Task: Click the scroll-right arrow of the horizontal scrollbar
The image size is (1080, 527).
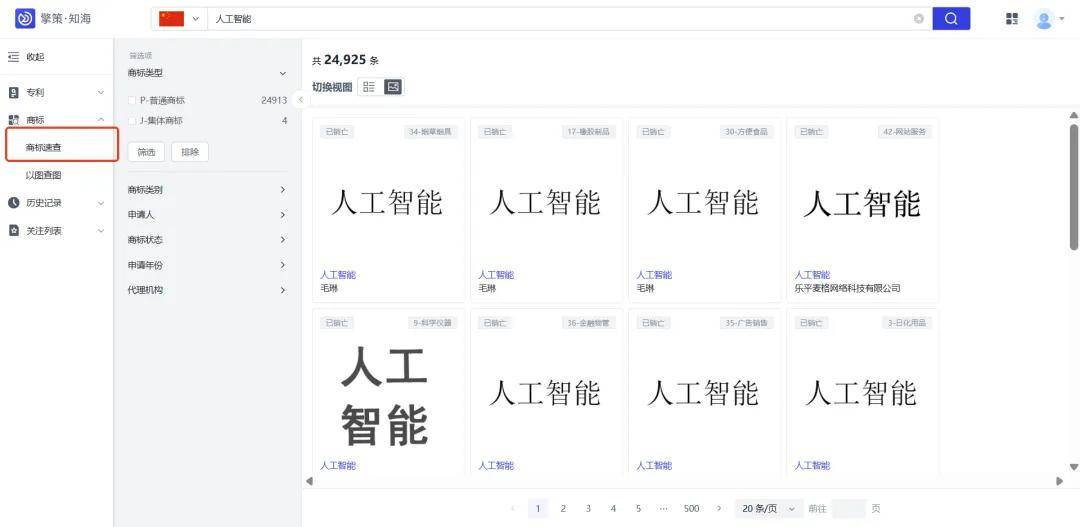Action: click(1059, 481)
